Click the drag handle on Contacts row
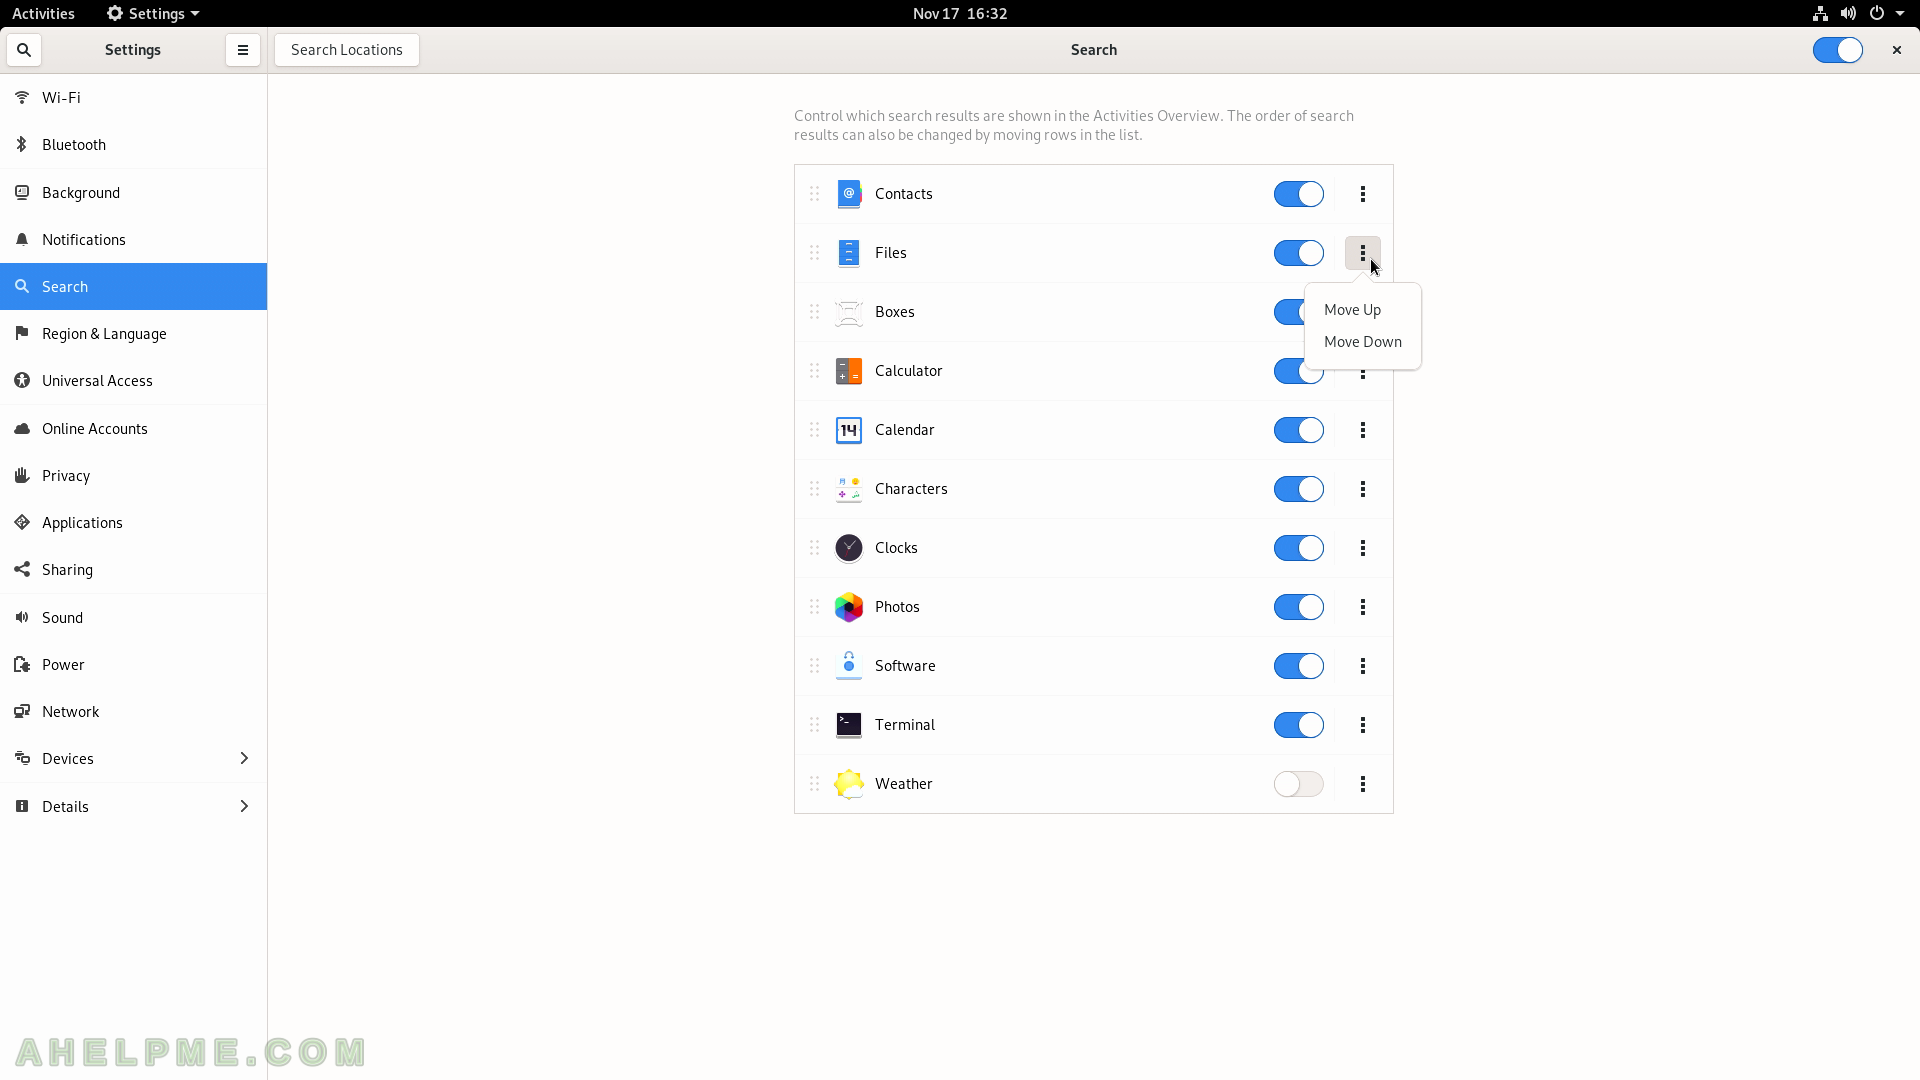The width and height of the screenshot is (1920, 1080). click(814, 194)
